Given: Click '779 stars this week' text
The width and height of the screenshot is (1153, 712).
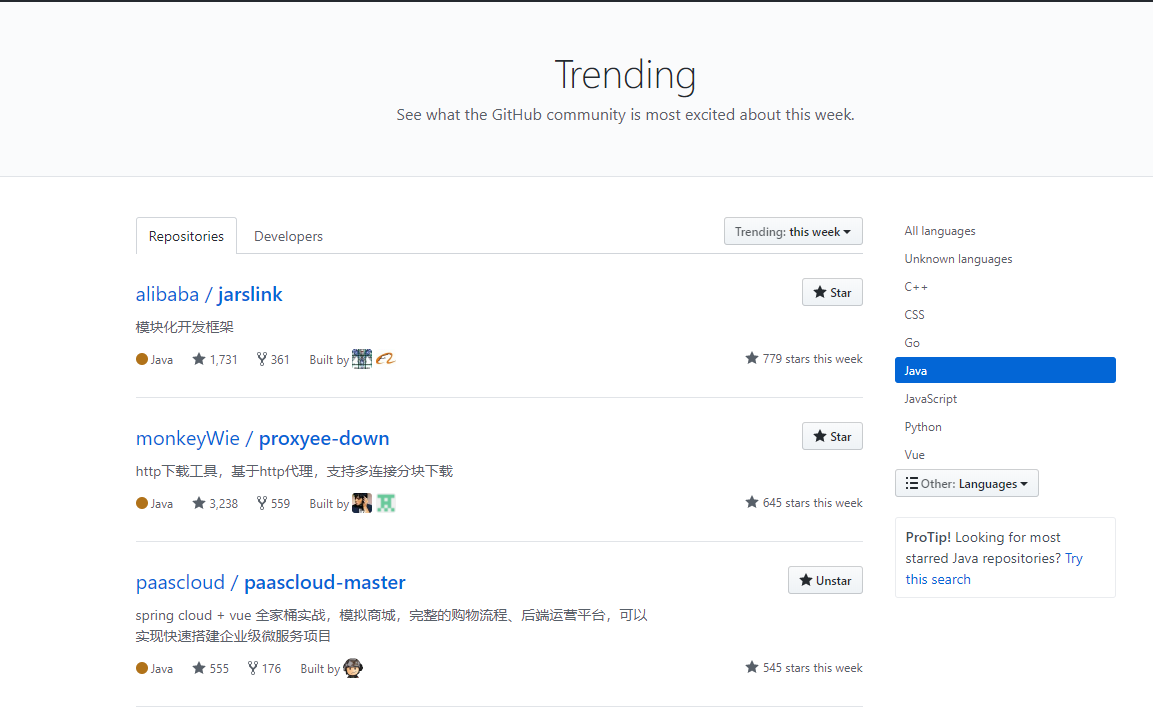Looking at the screenshot, I should click(804, 359).
